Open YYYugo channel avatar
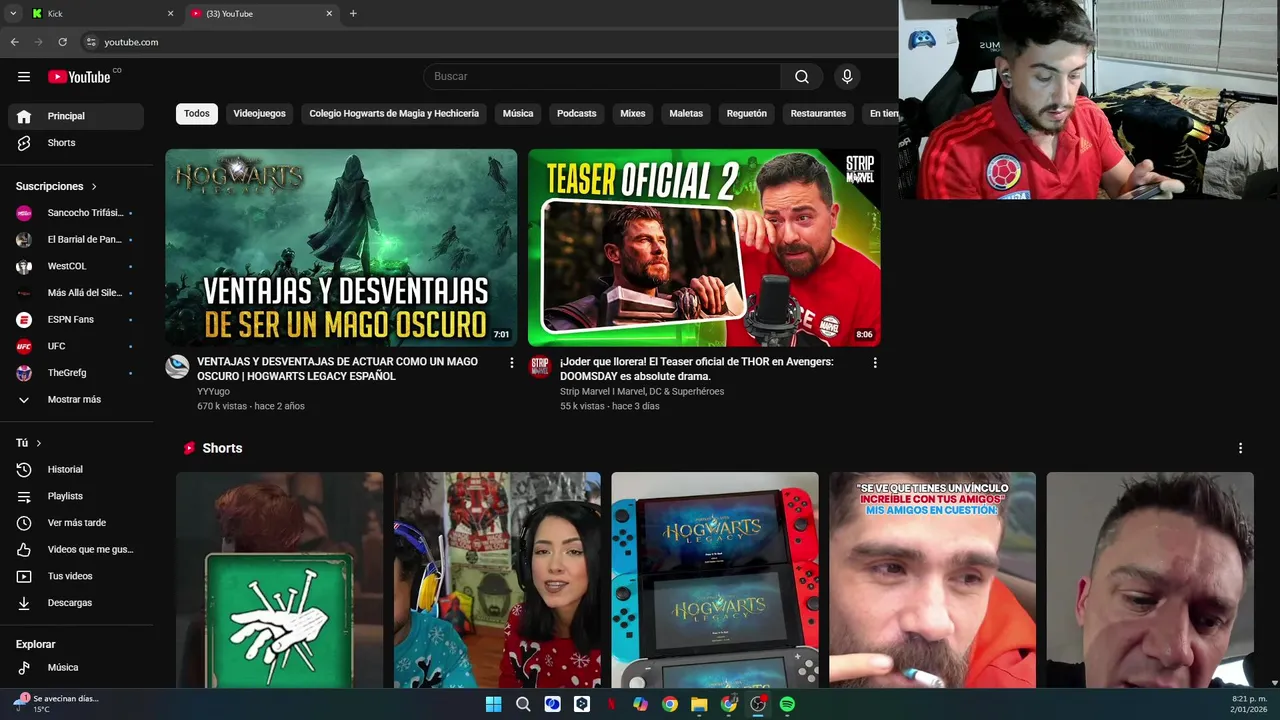 tap(177, 366)
